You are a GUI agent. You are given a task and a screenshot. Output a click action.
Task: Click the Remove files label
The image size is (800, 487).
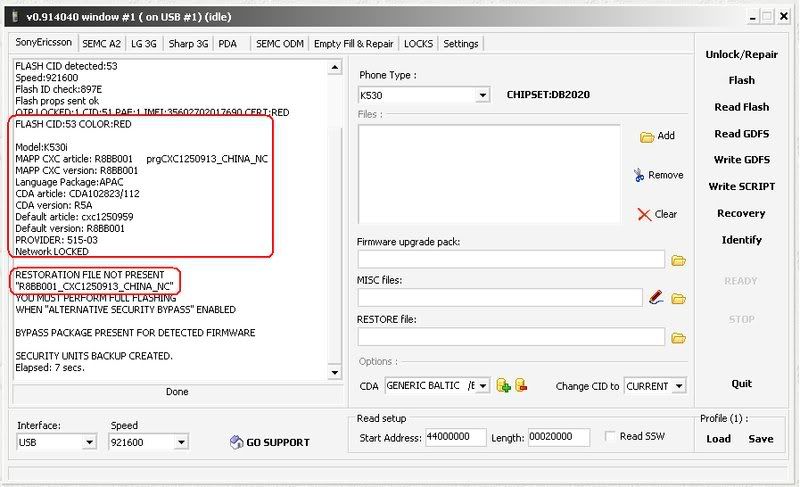point(666,175)
